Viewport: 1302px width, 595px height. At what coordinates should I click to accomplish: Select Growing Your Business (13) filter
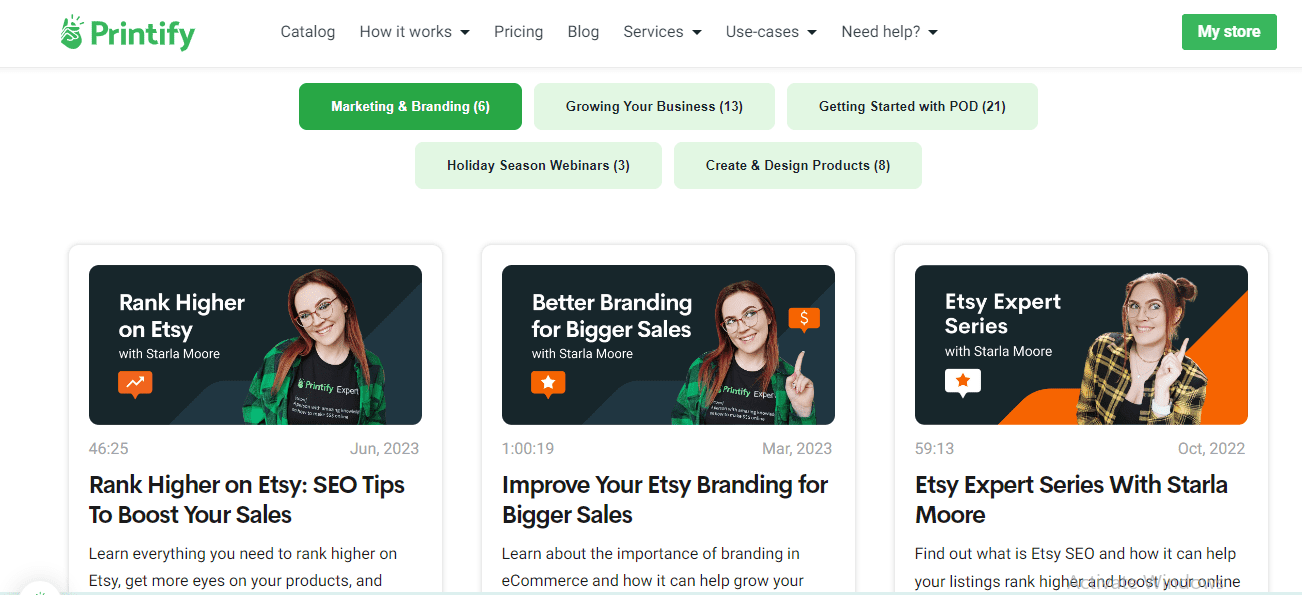pos(654,106)
